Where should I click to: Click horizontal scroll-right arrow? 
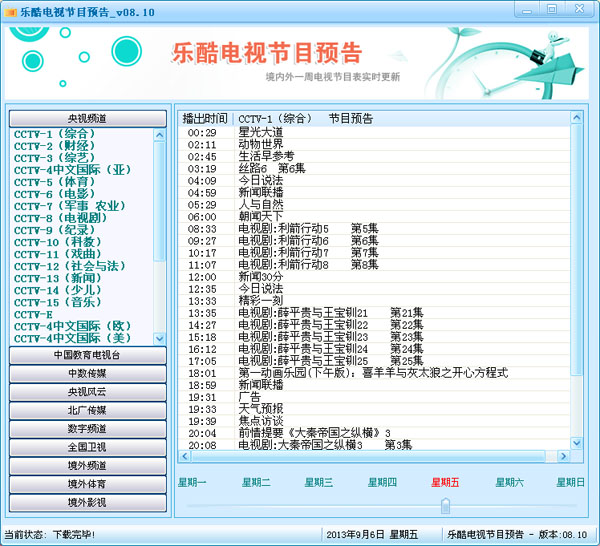[x=563, y=456]
